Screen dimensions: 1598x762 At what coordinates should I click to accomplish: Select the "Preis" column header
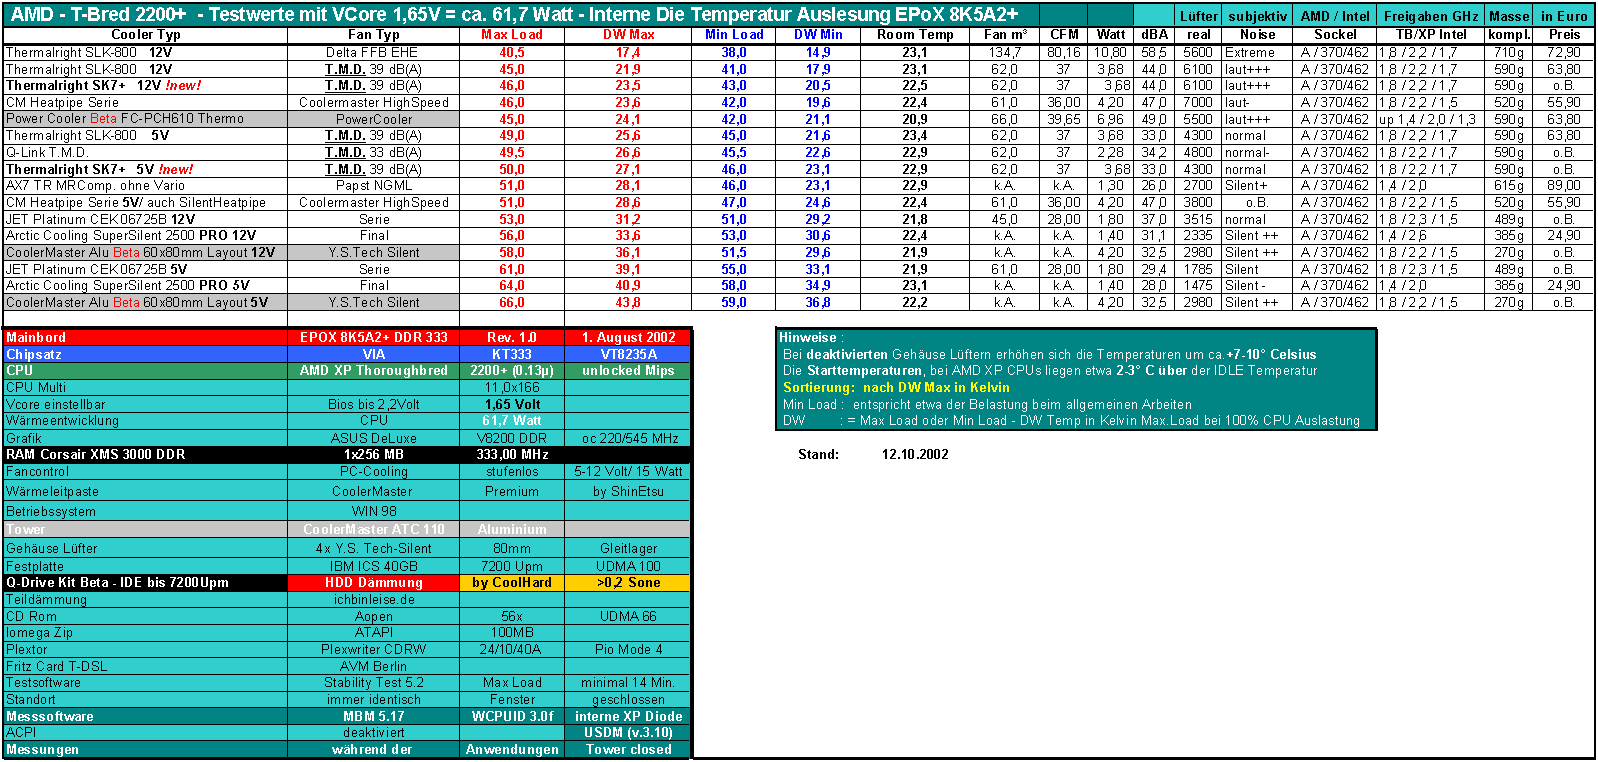click(1565, 34)
